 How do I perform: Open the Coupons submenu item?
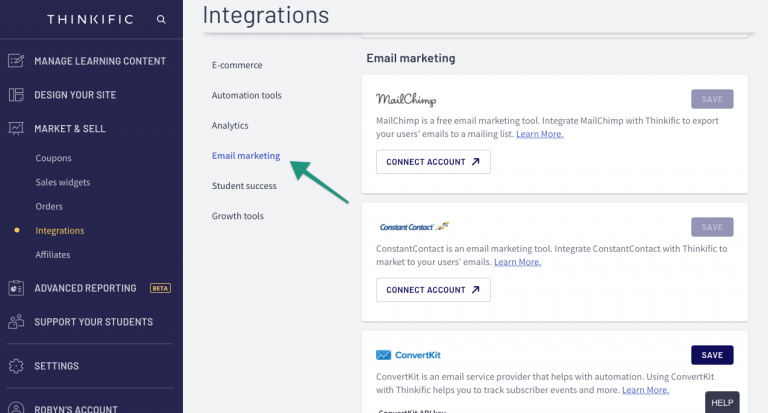point(54,158)
